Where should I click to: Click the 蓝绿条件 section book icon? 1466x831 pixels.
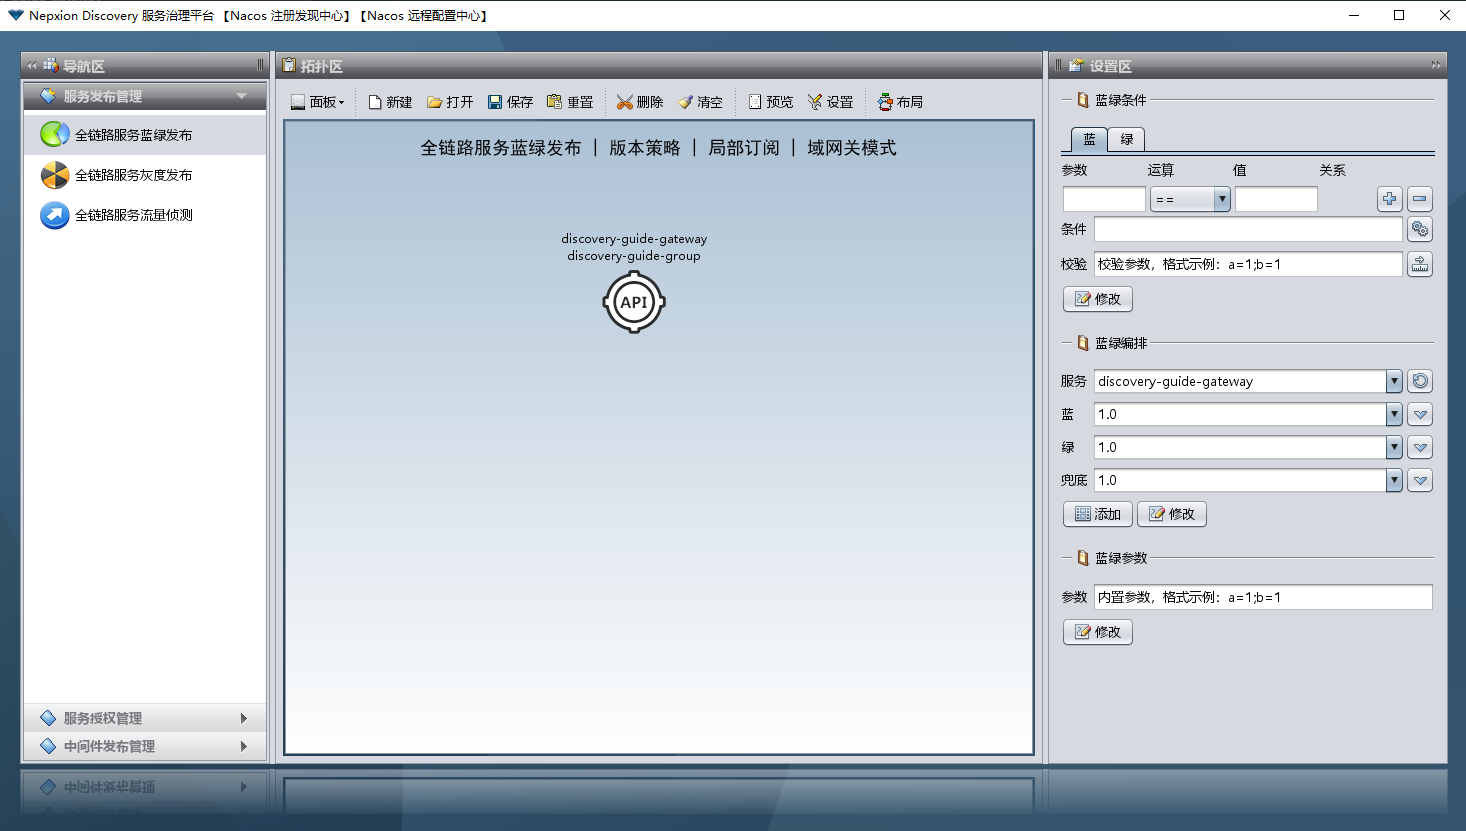[x=1083, y=100]
